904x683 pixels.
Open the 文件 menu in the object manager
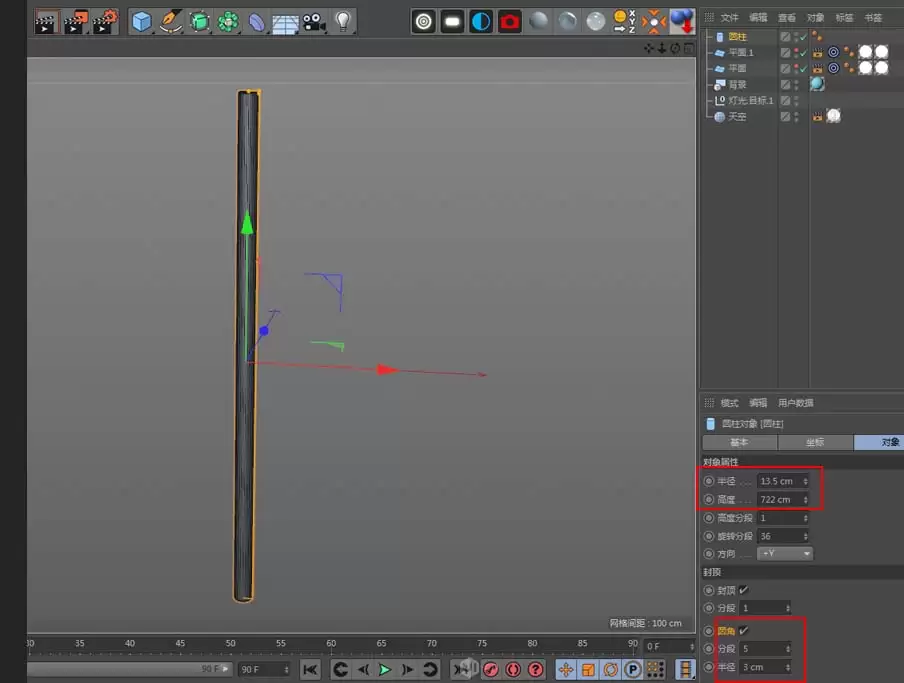point(731,16)
